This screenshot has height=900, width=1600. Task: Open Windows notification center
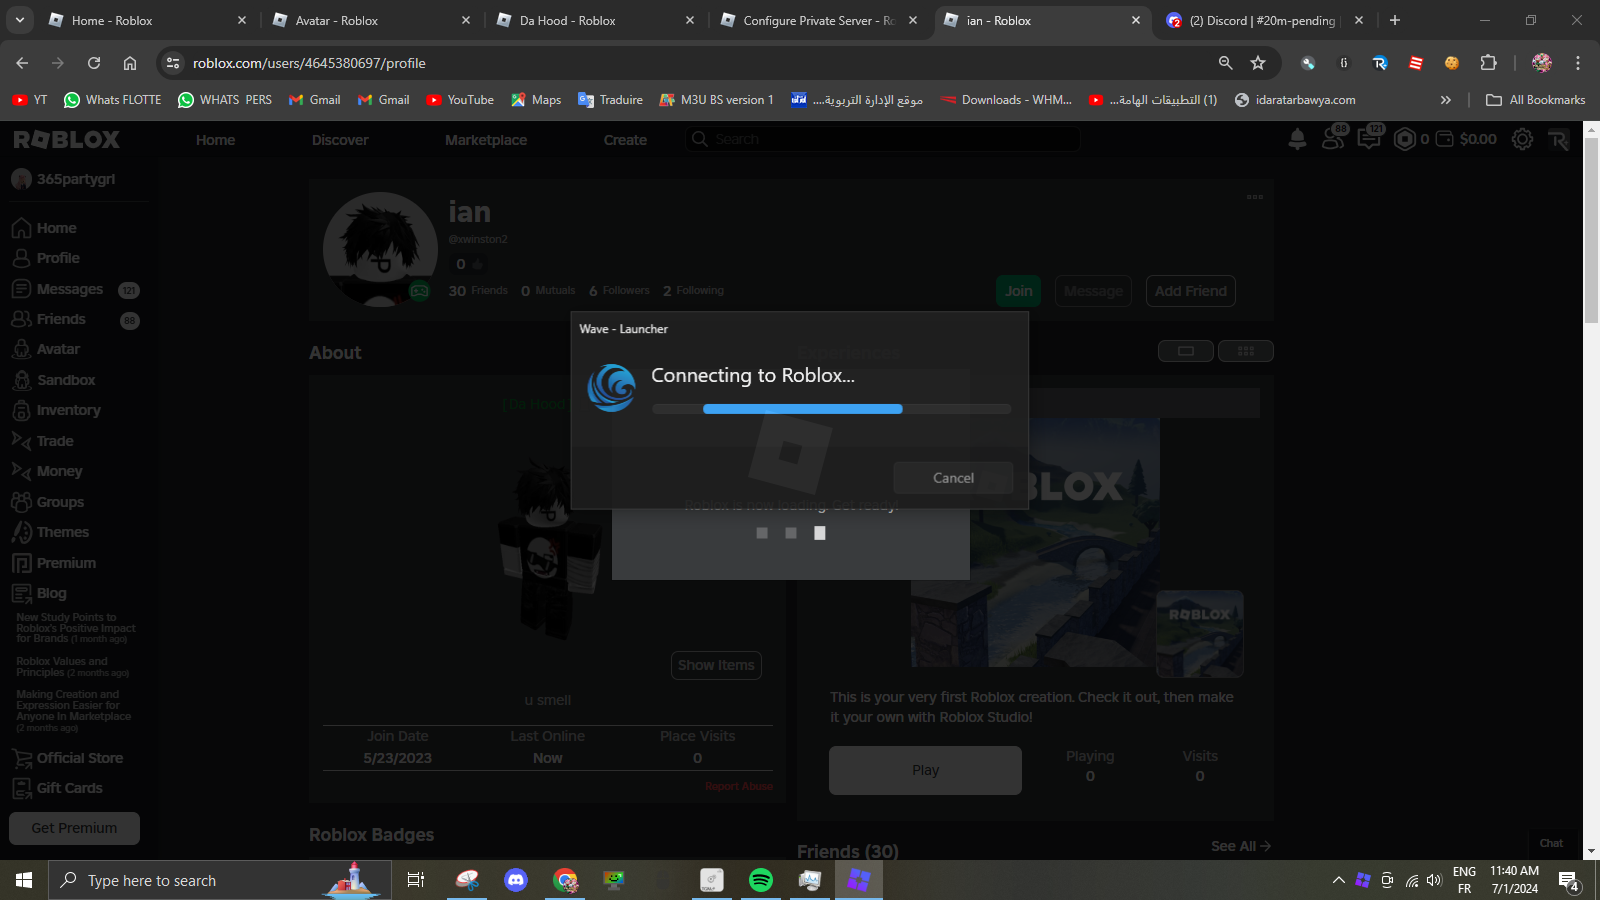(x=1568, y=881)
